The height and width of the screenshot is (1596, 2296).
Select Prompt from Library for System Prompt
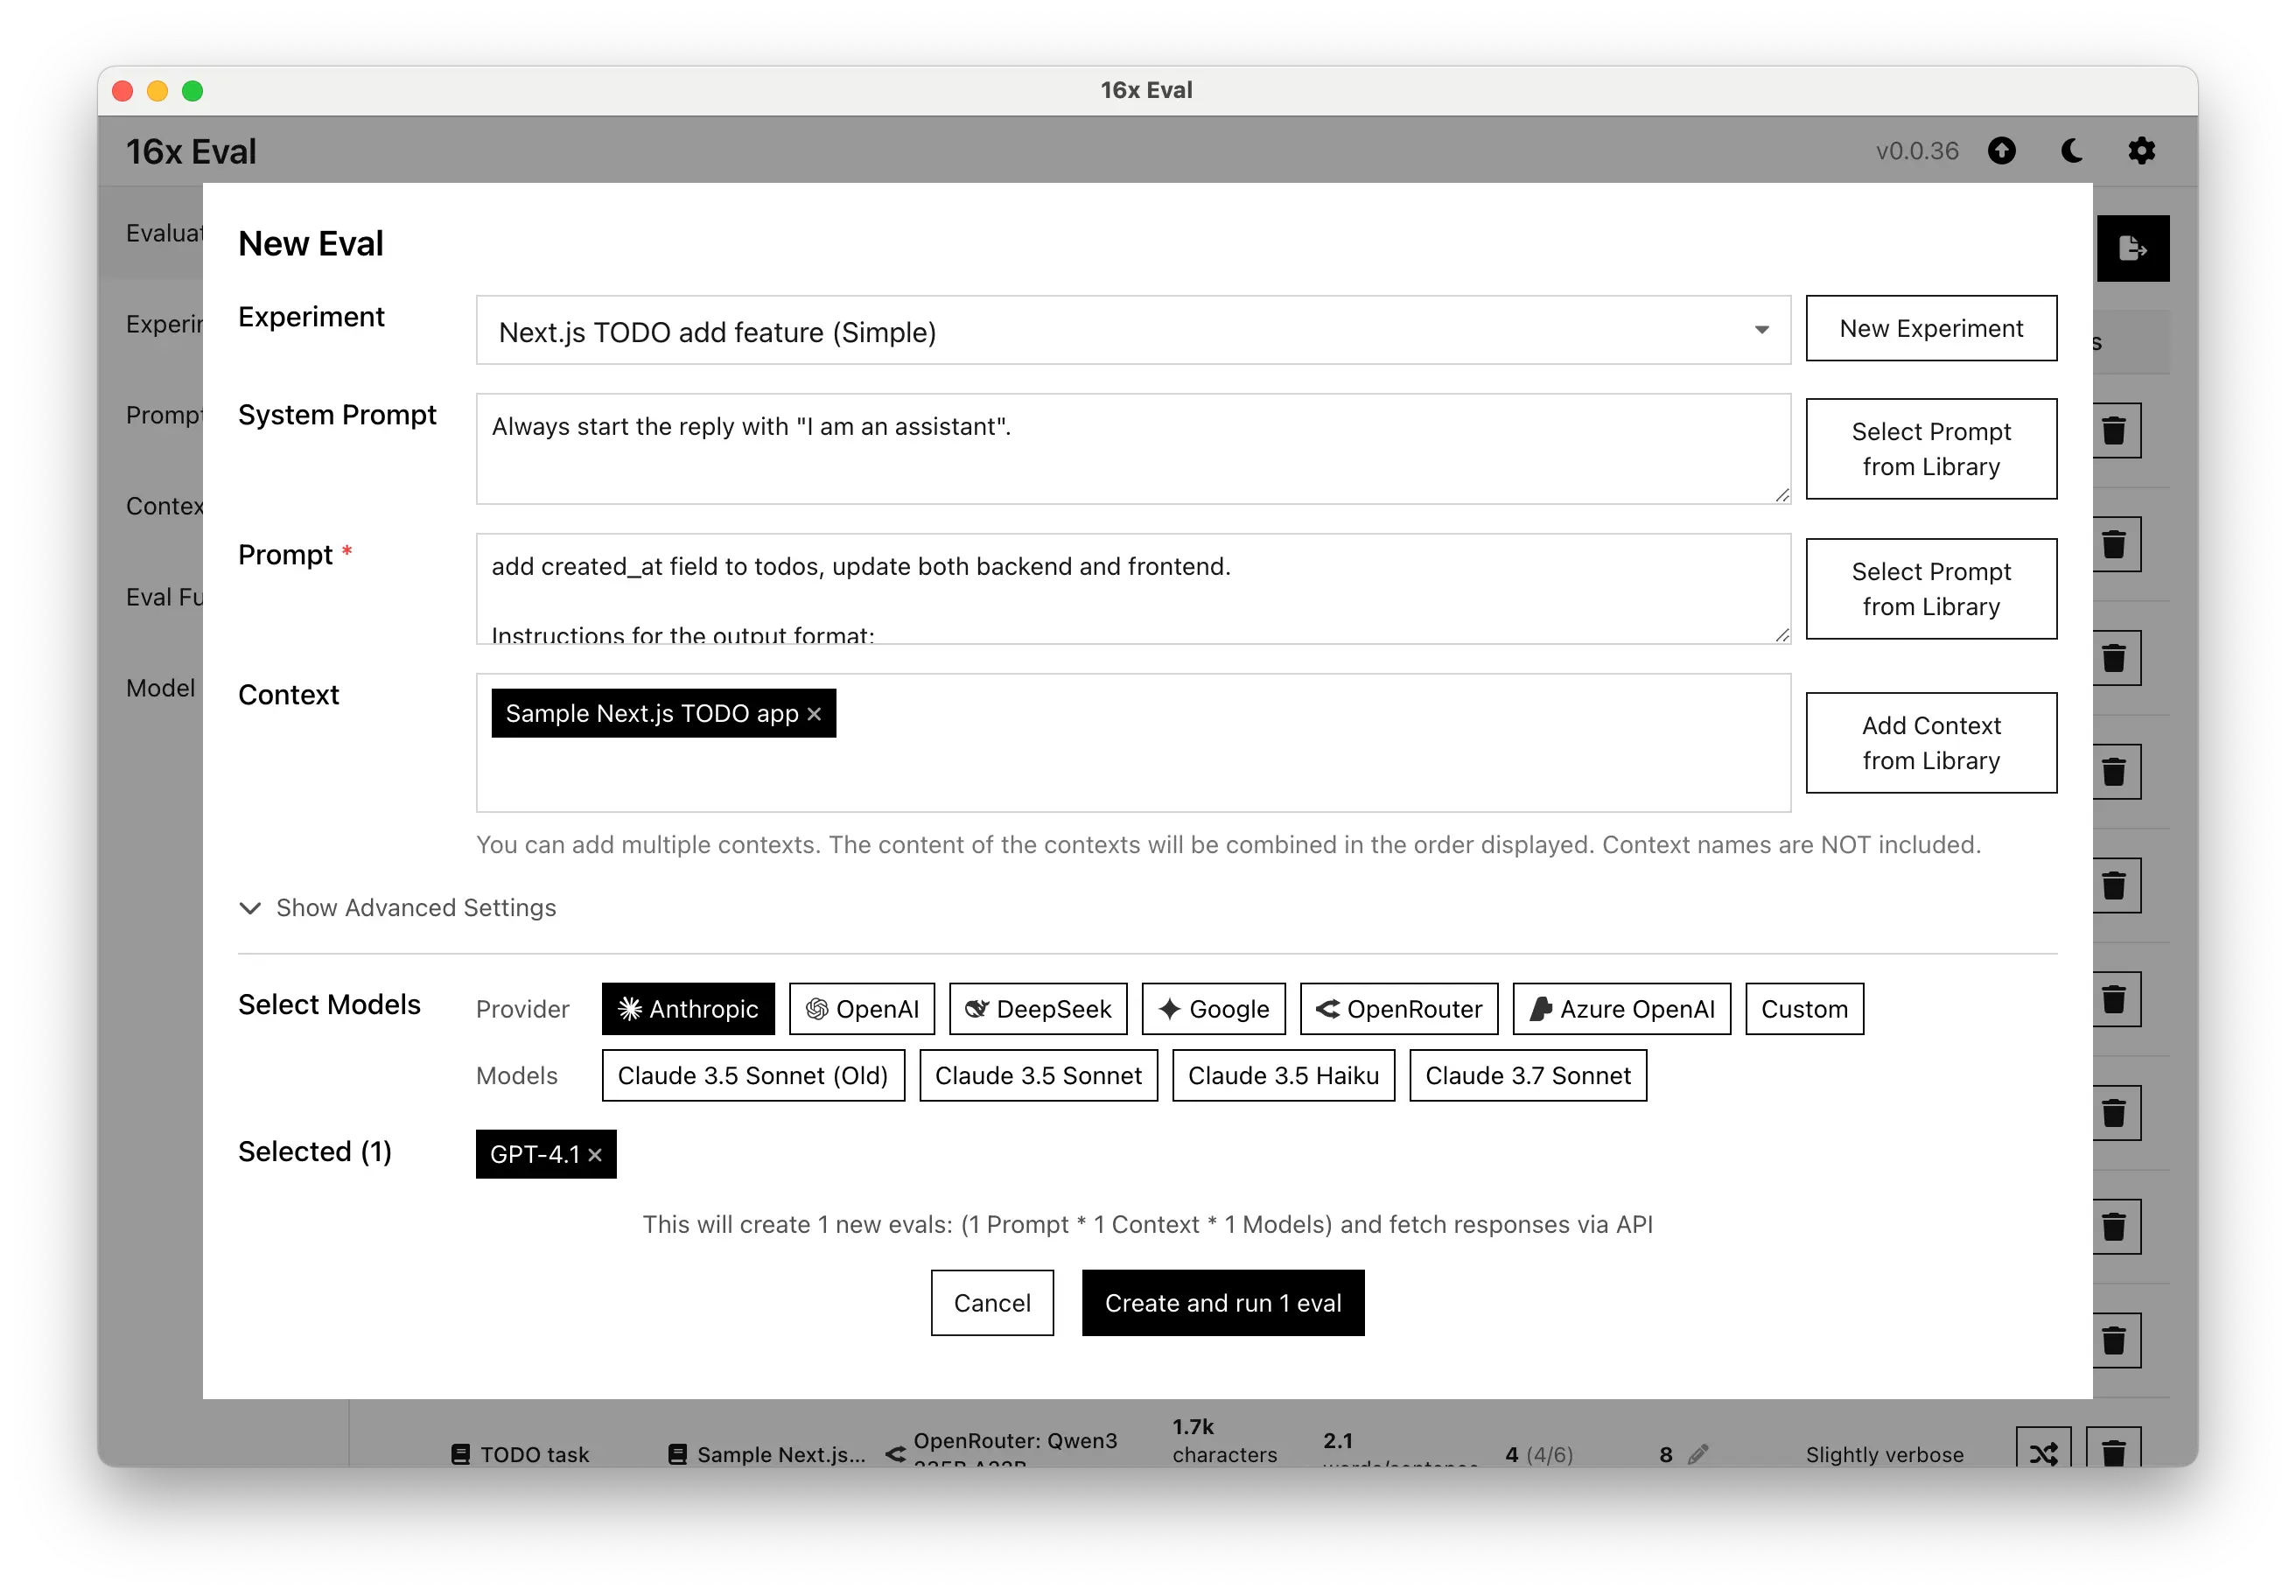click(1931, 449)
